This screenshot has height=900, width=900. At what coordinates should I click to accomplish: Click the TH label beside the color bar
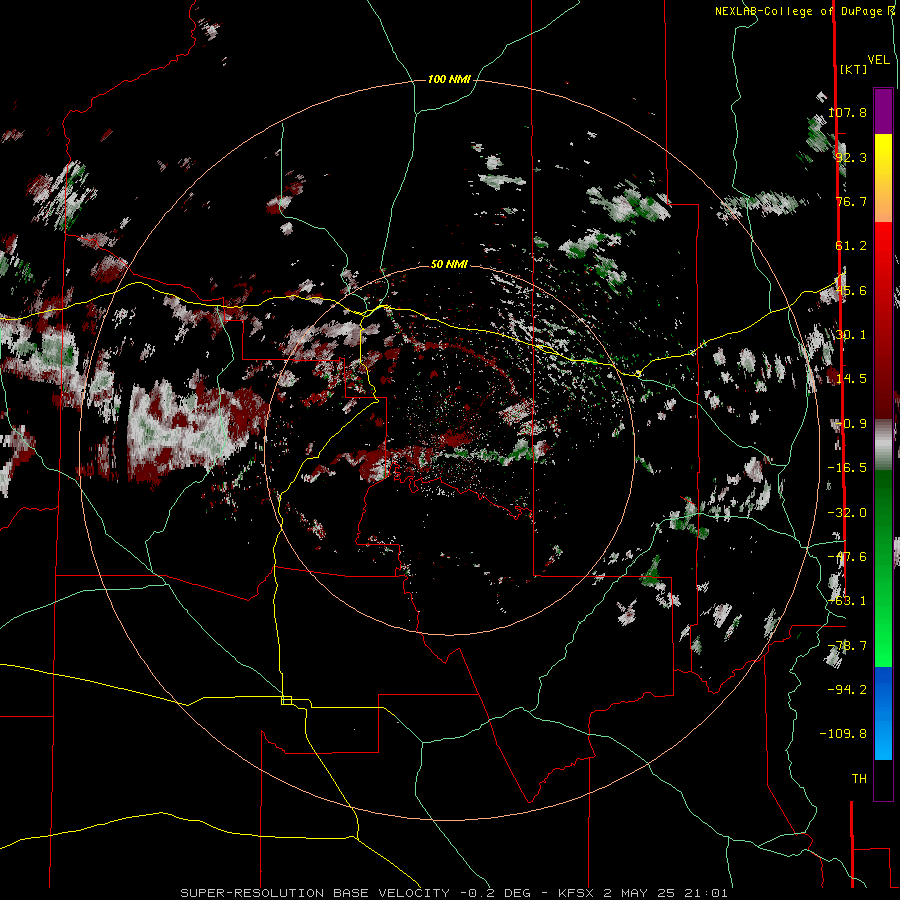tap(859, 778)
